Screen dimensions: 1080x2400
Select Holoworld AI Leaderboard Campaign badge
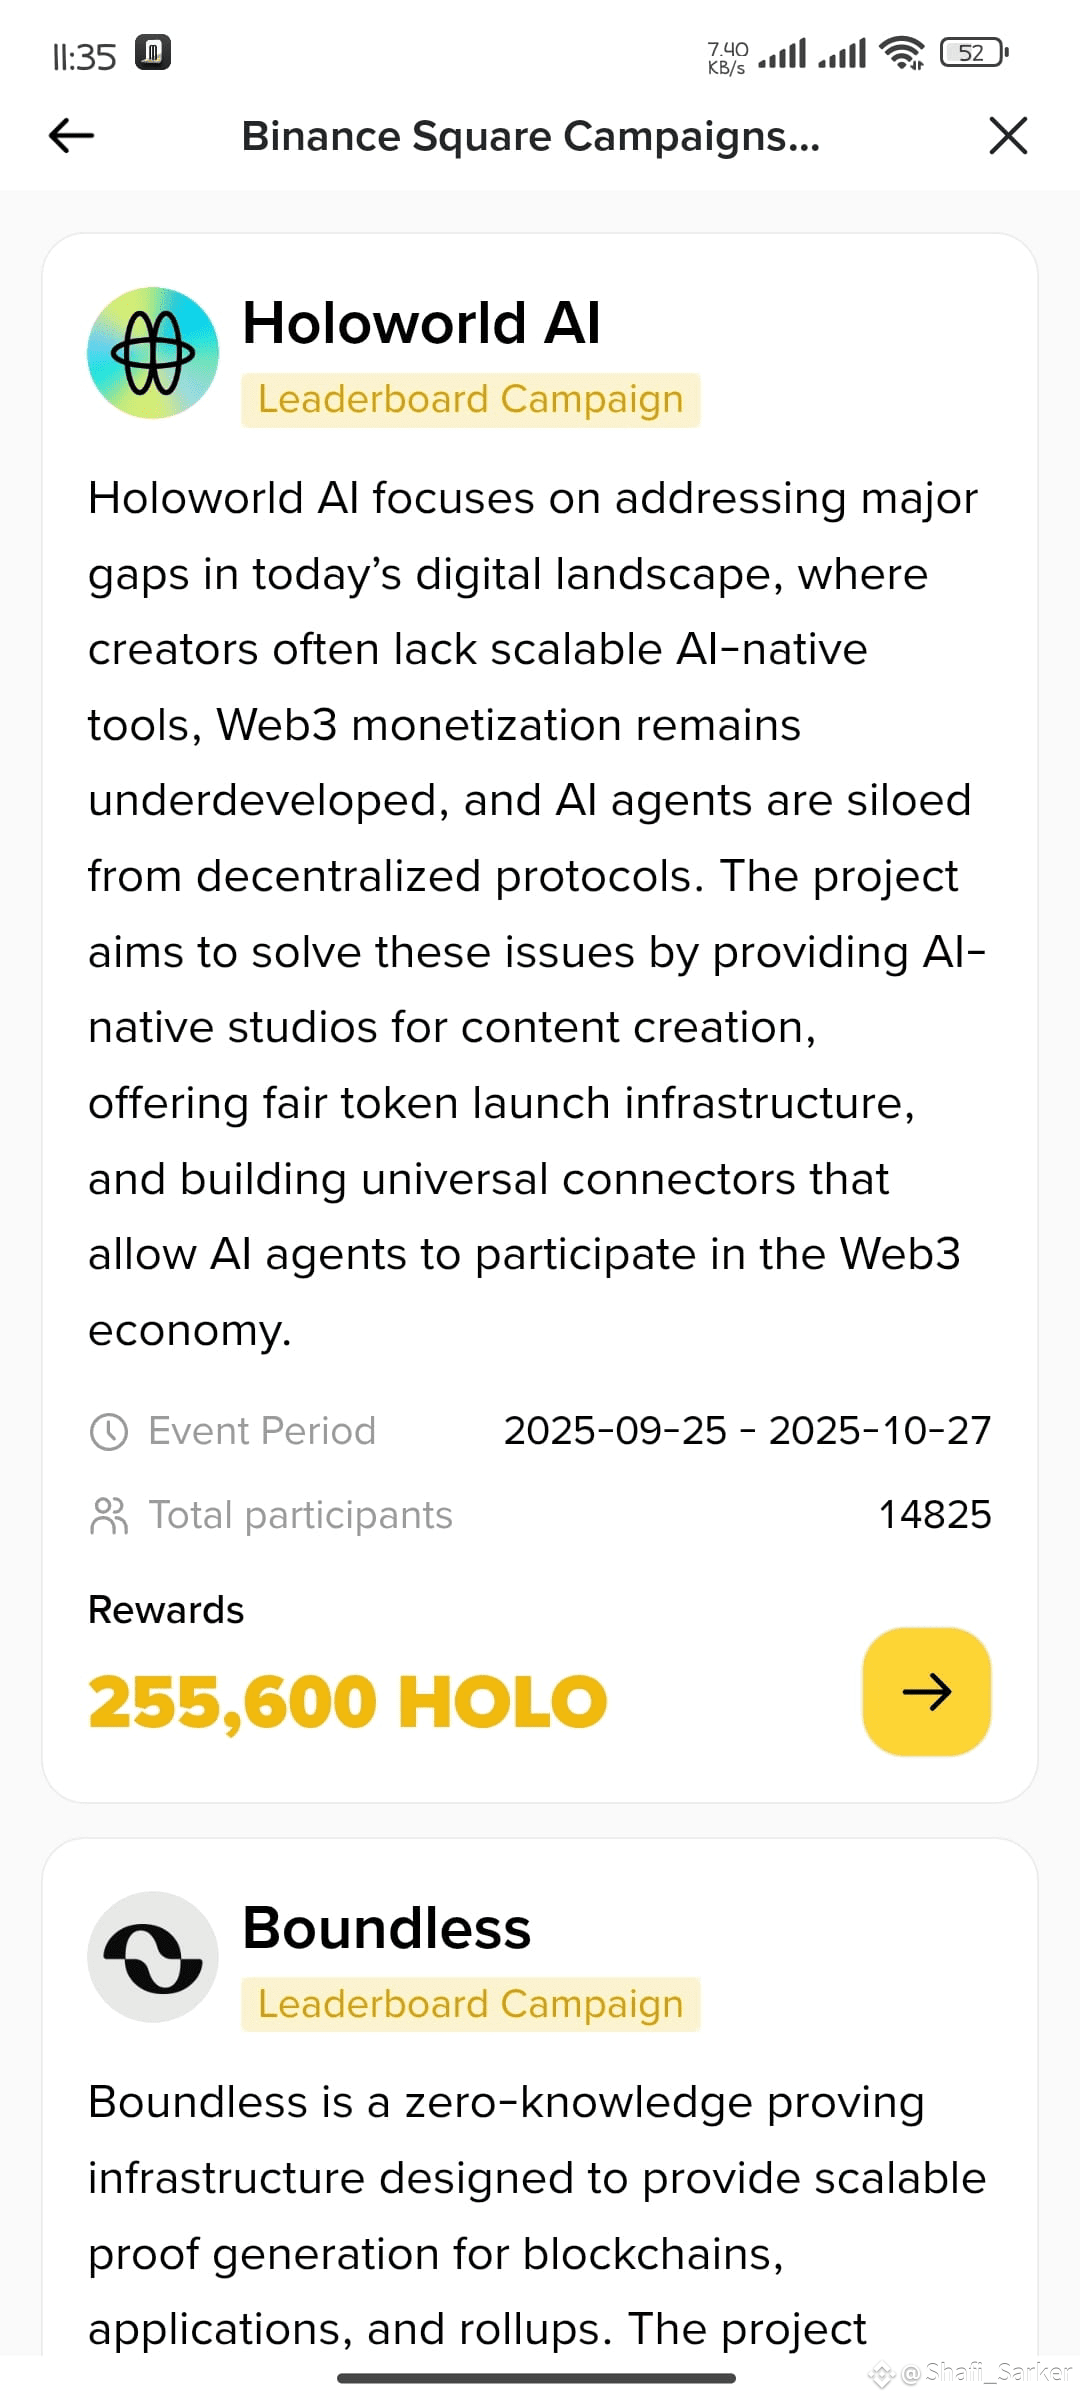(470, 400)
